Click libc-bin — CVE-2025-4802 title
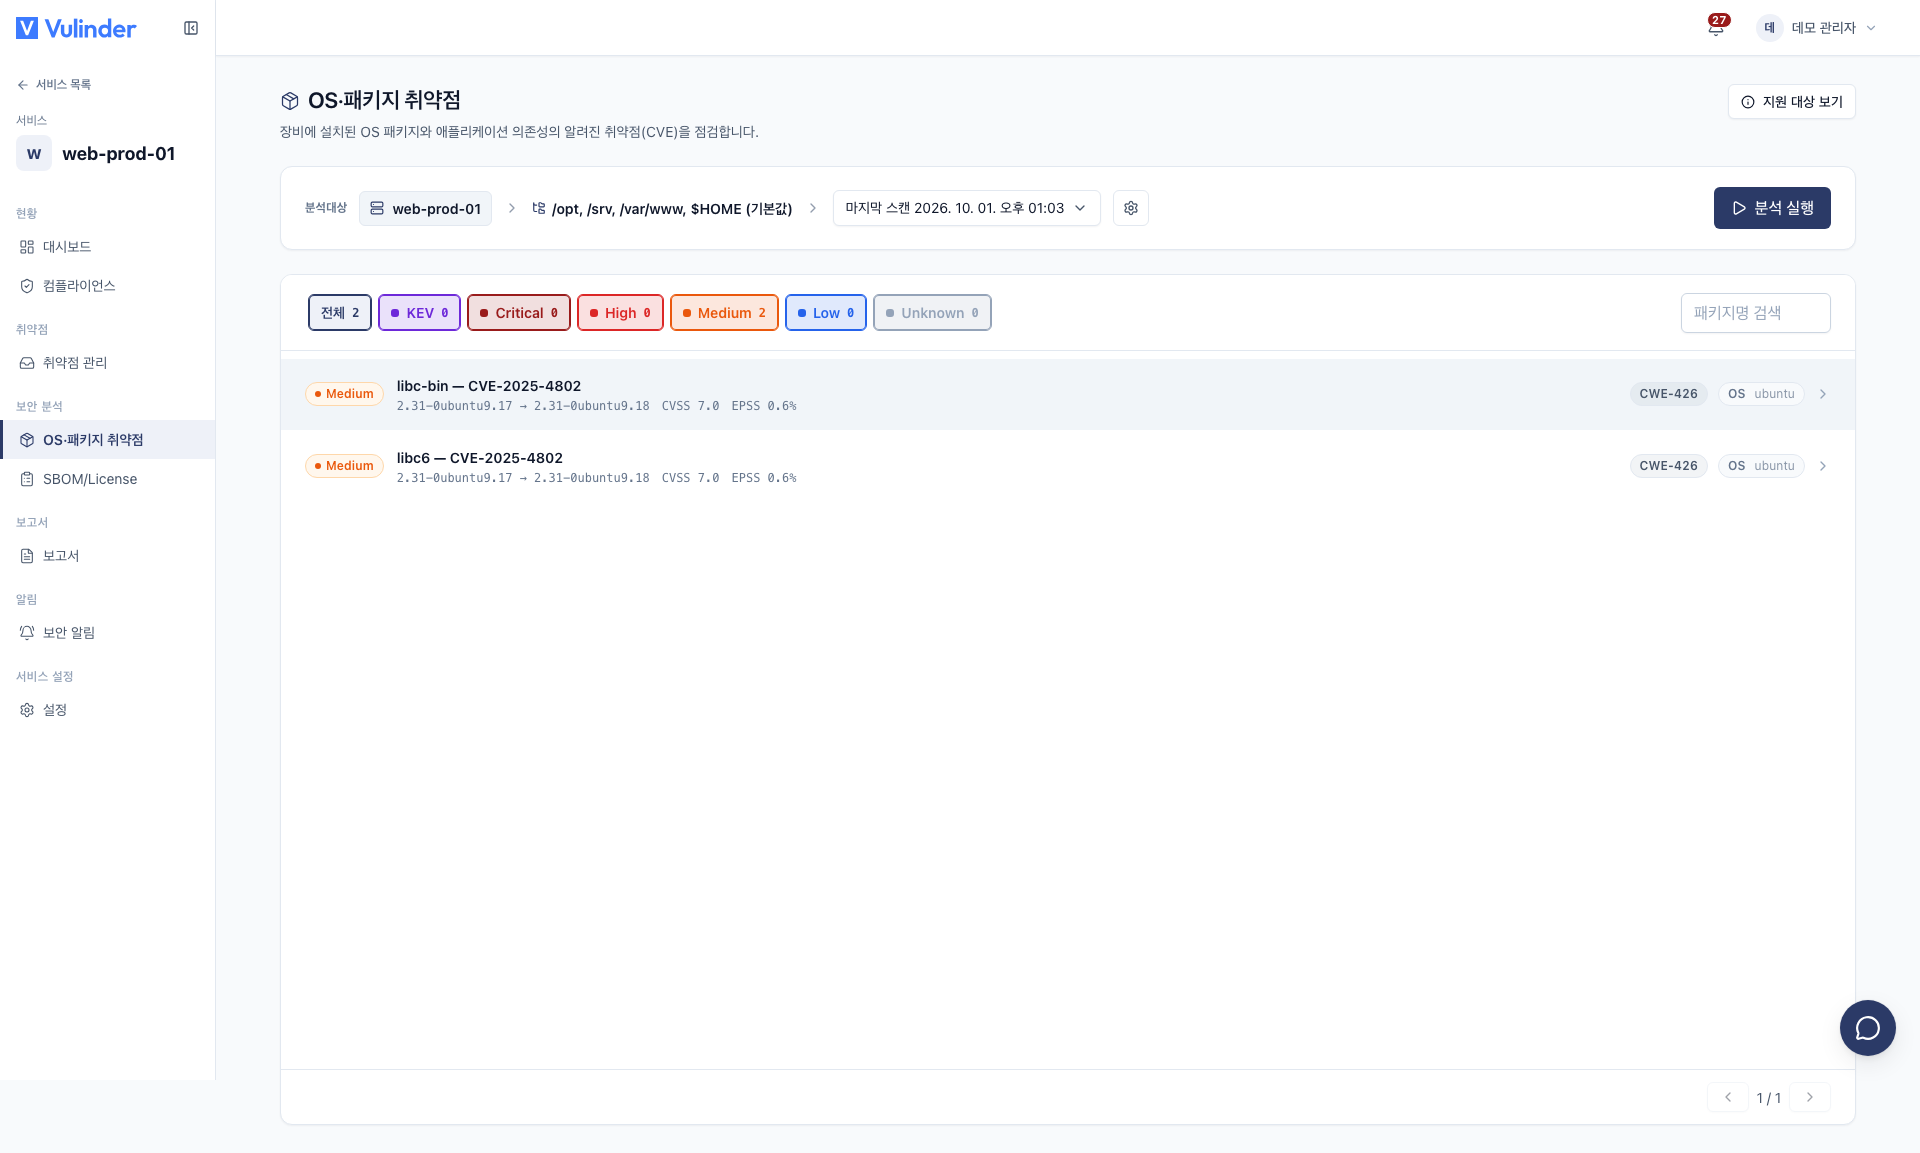Image resolution: width=1920 pixels, height=1153 pixels. coord(489,386)
